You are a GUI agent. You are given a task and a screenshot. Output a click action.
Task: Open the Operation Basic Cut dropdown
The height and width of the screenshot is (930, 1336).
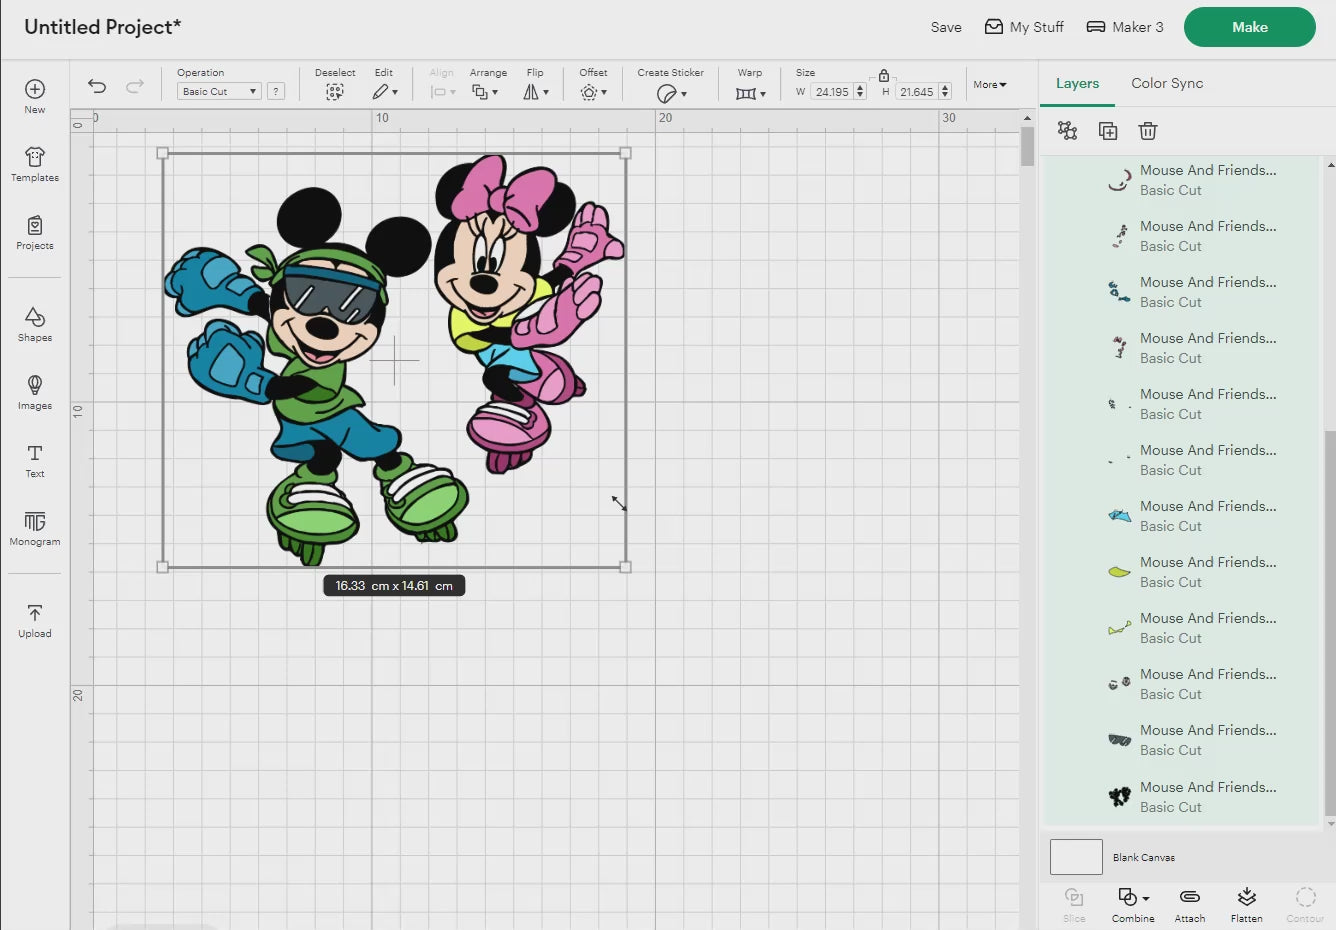[219, 91]
